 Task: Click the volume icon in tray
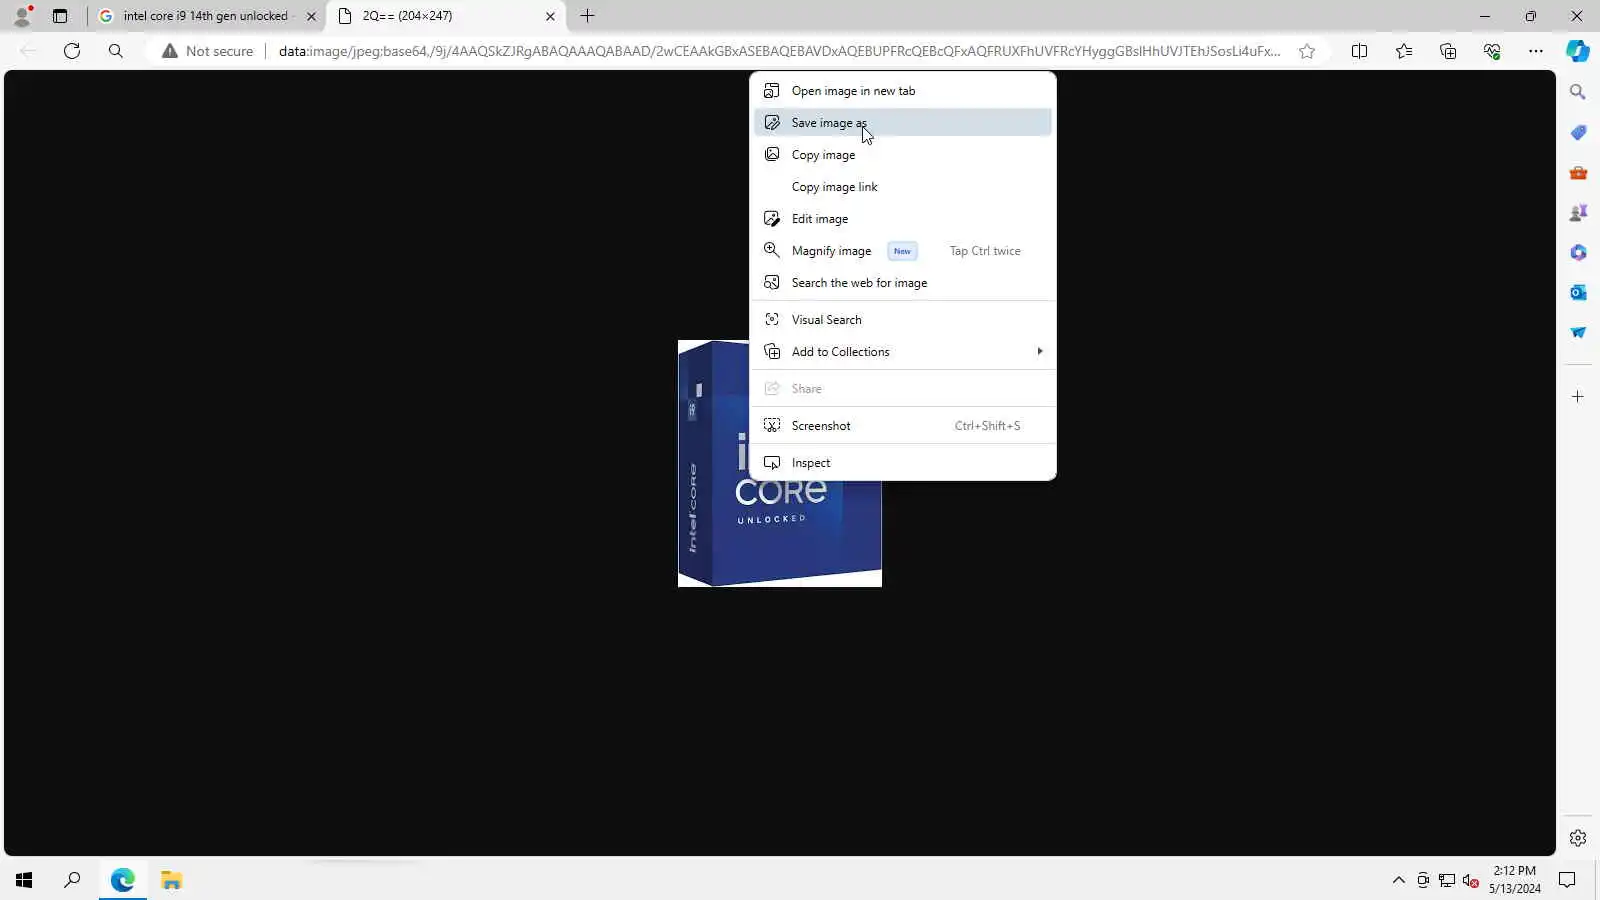click(1470, 880)
